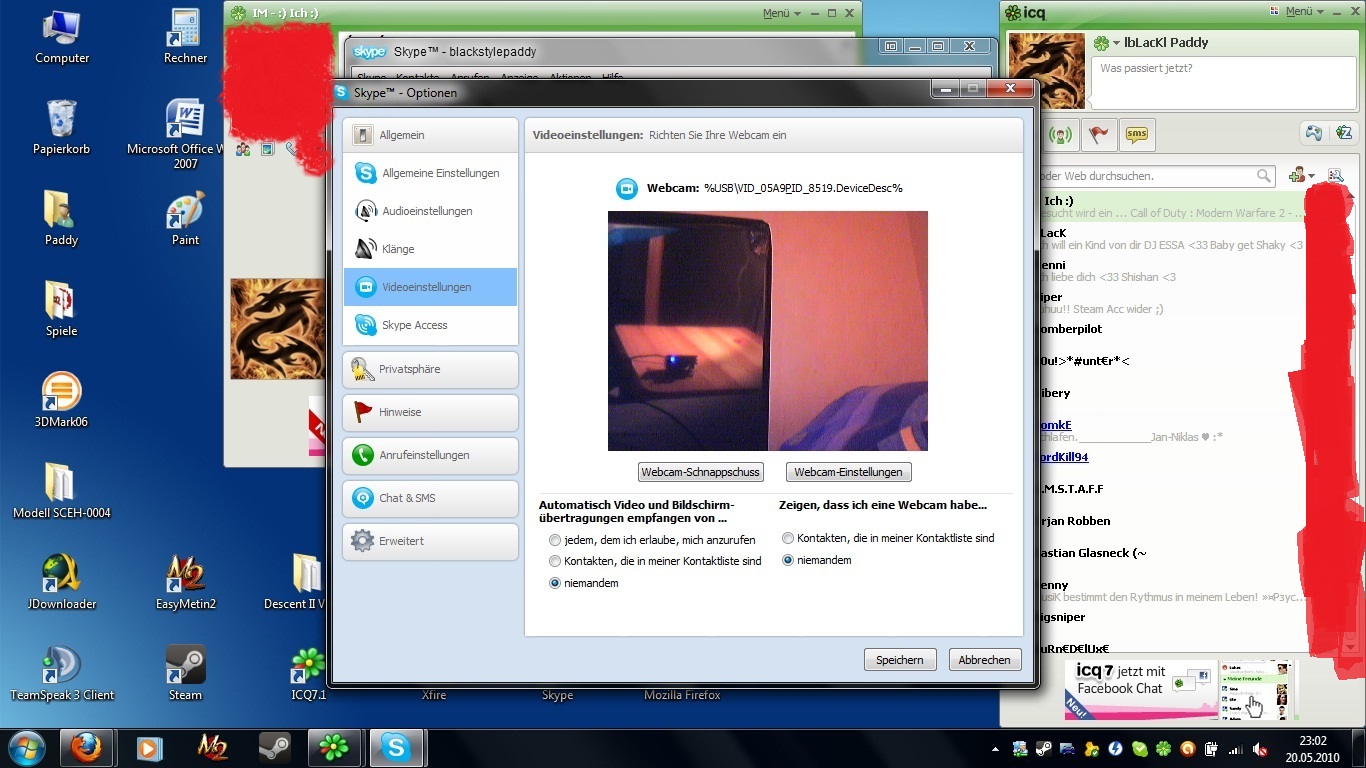Open the Paint desktop shortcut
The image size is (1366, 768).
tap(185, 219)
